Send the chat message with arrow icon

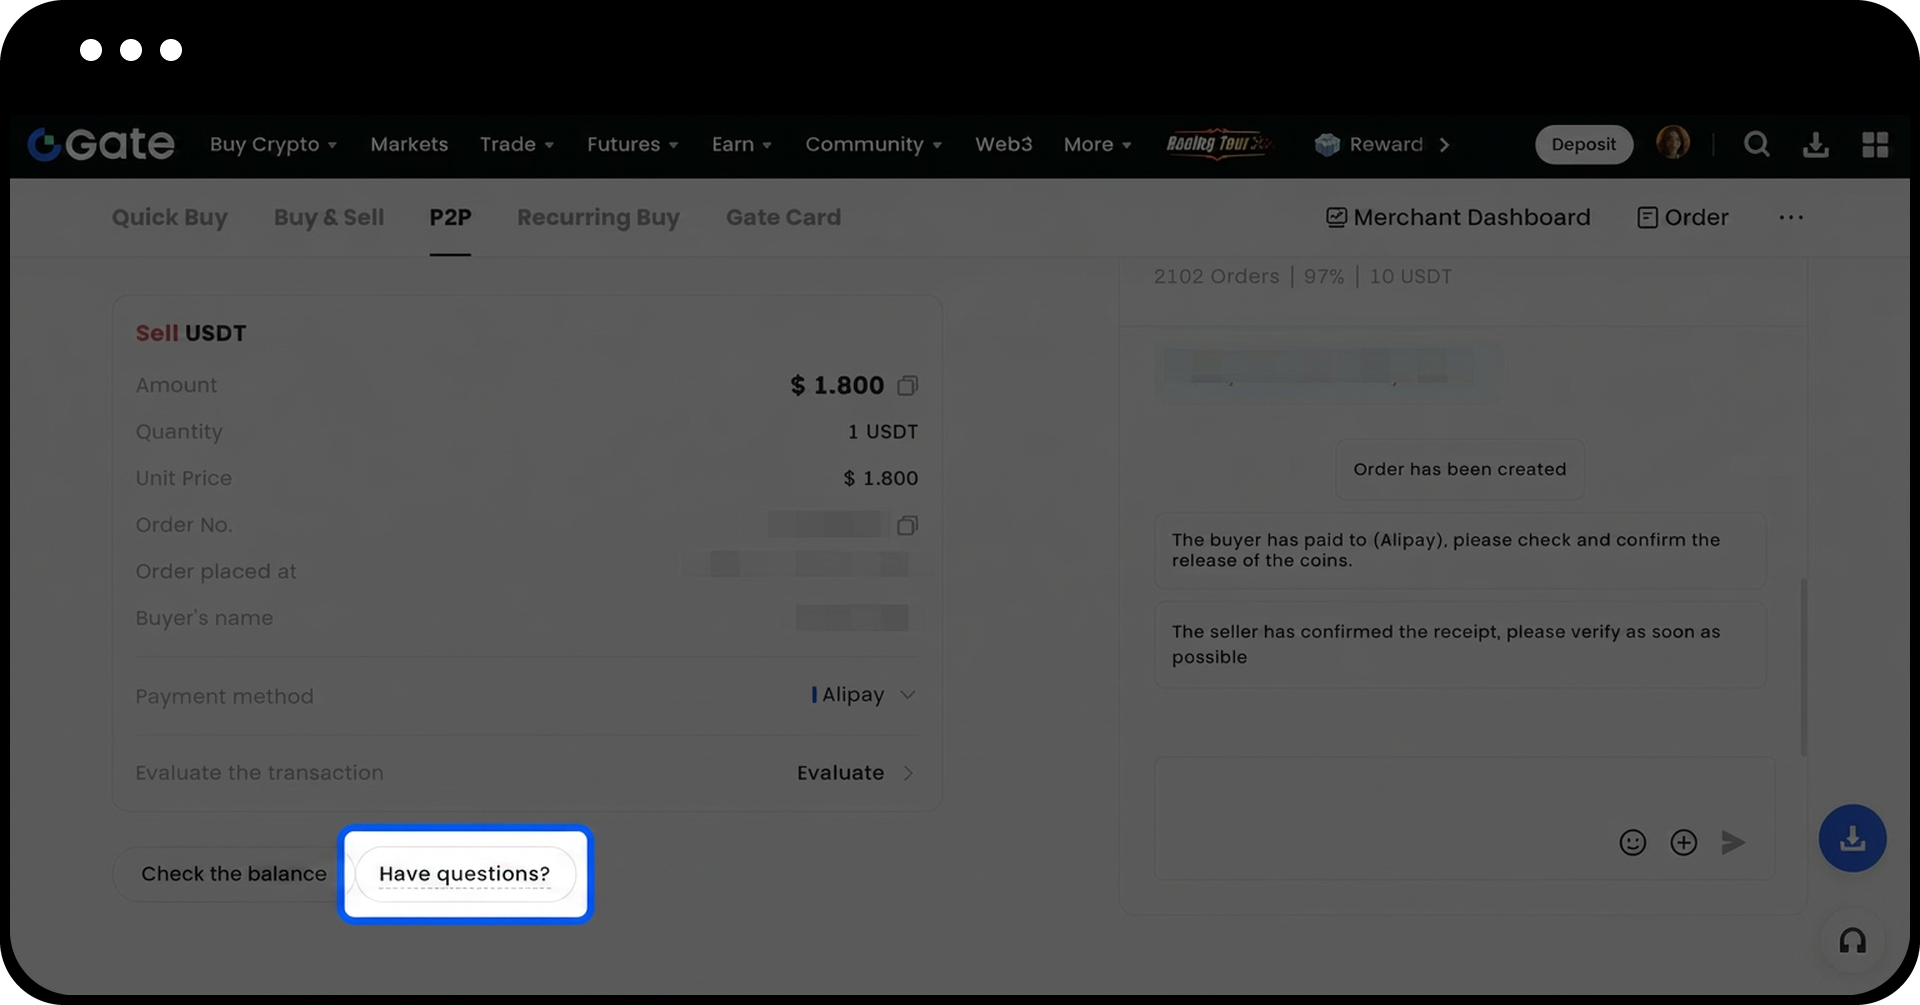(1733, 843)
